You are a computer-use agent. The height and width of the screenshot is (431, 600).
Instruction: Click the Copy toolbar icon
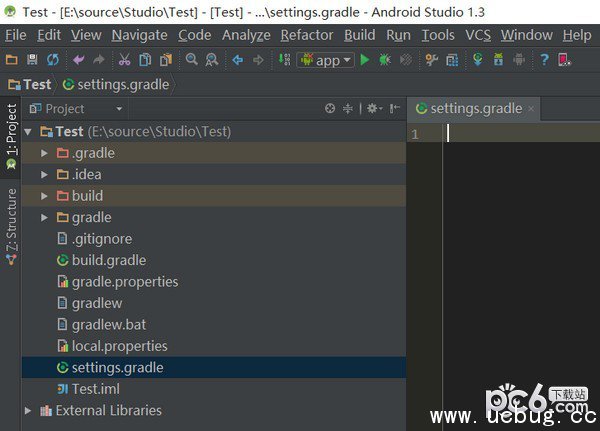145,60
